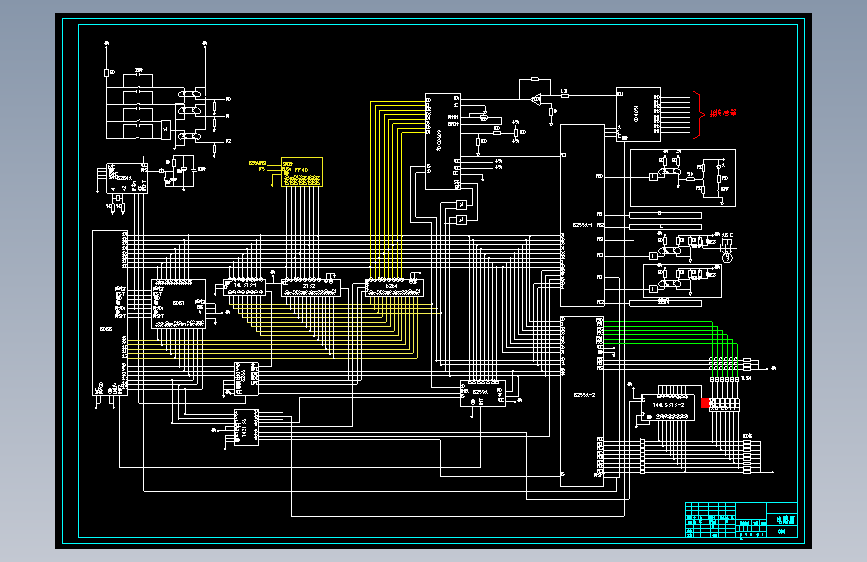Select the upper tall 8255 chip body
Screen dimensions: 867x562
582,215
